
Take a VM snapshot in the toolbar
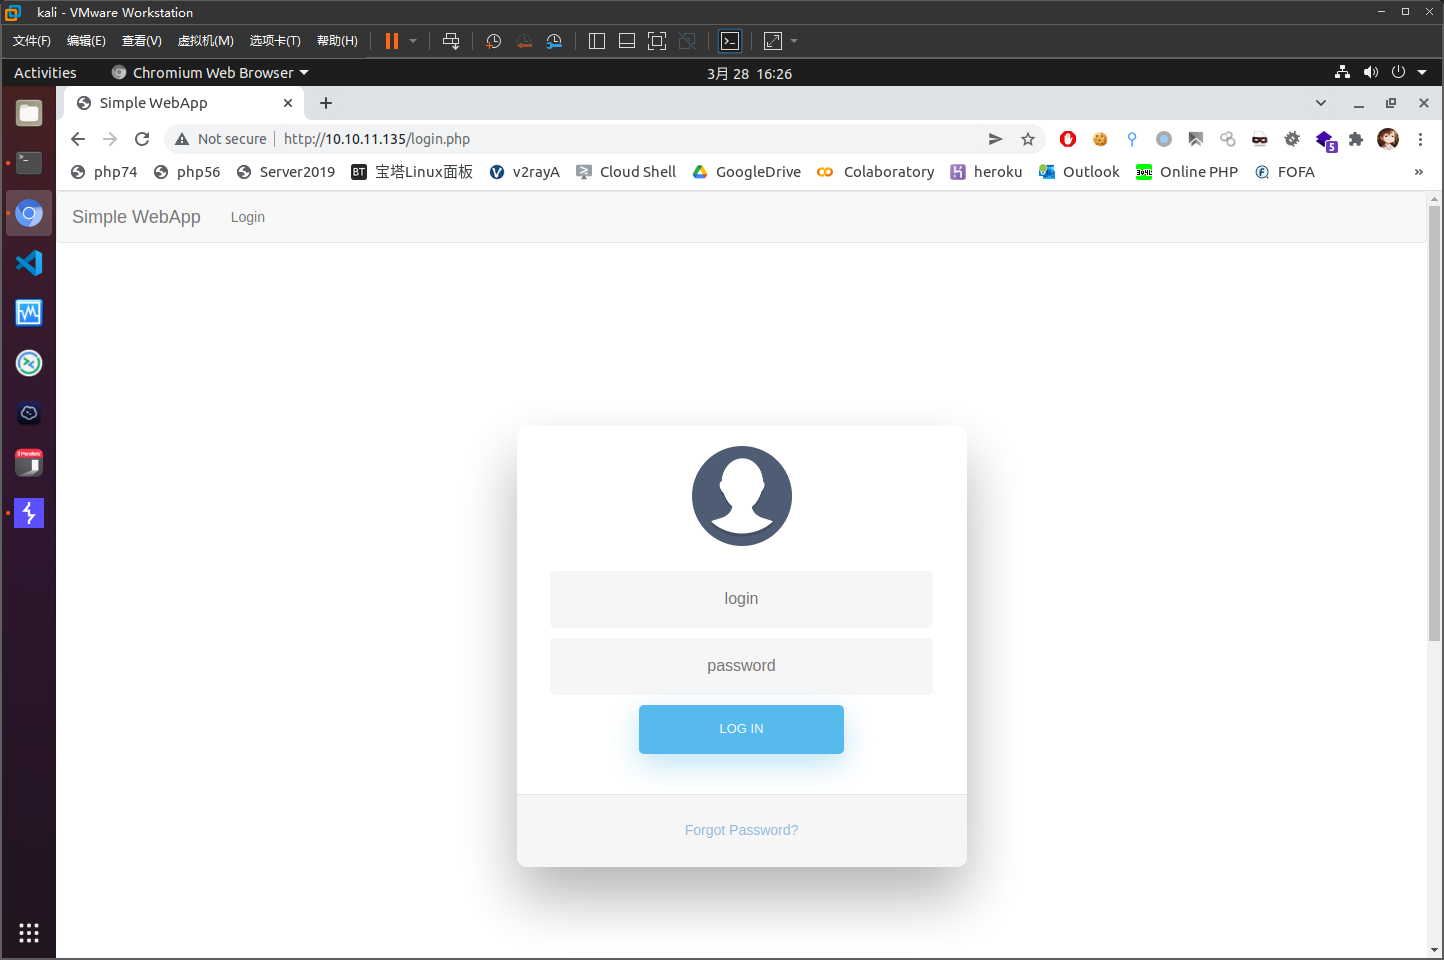coord(493,41)
